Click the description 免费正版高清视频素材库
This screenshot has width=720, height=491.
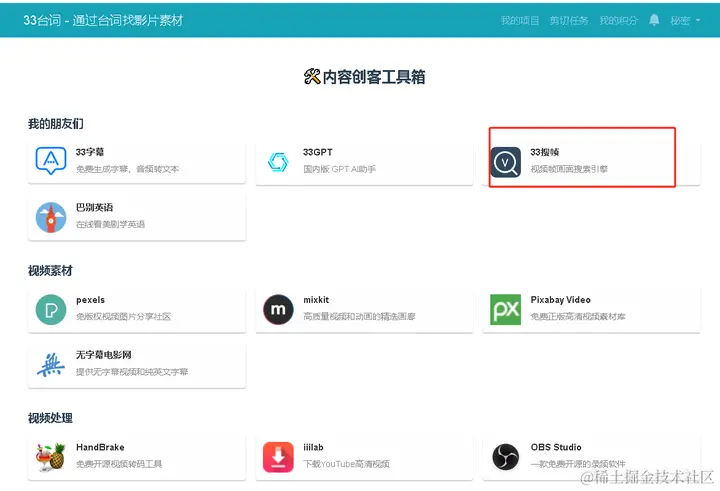point(578,316)
